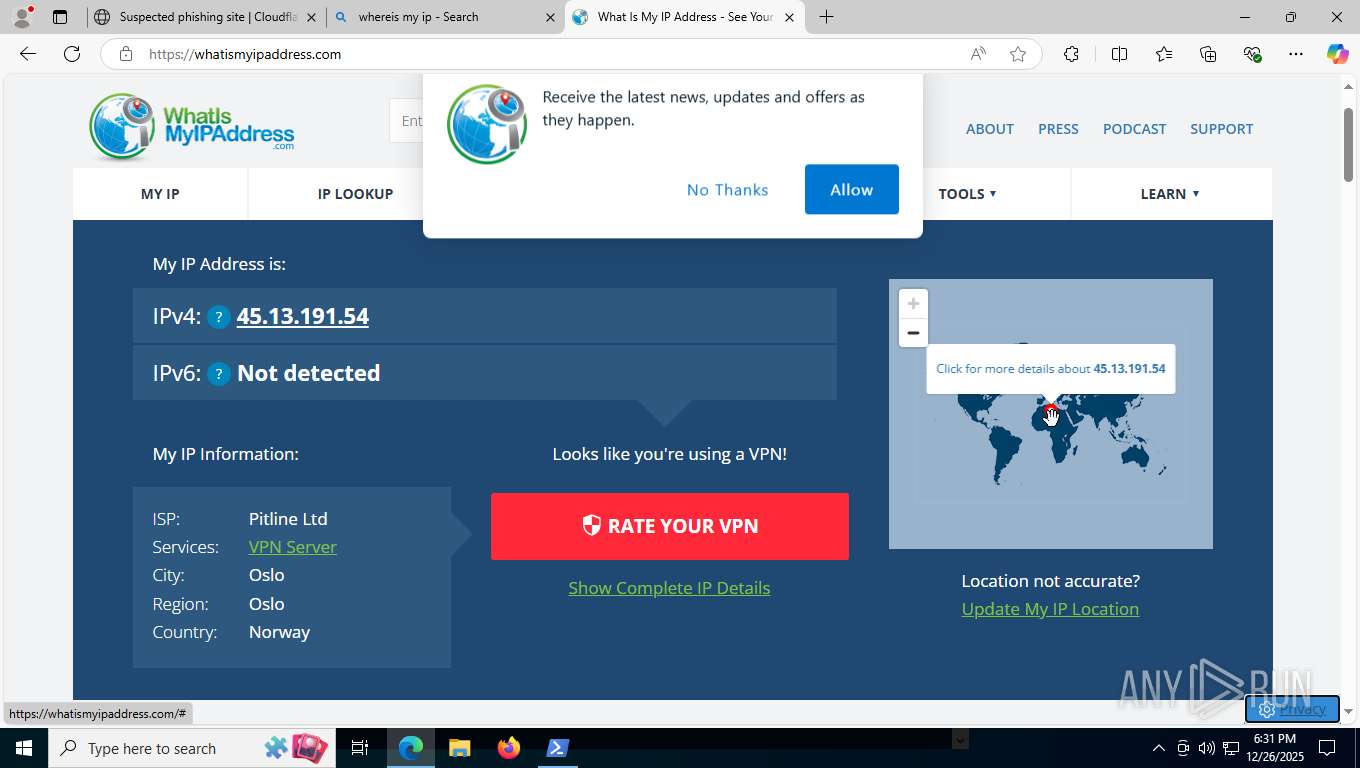Open the IP LOOKUP menu item

(355, 194)
